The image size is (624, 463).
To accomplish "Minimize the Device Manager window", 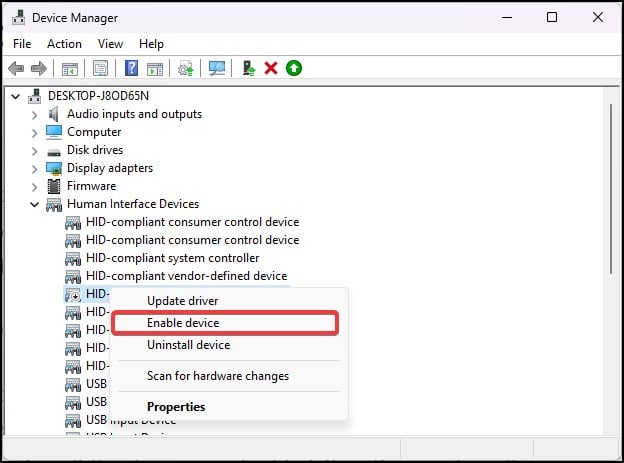I will point(507,17).
